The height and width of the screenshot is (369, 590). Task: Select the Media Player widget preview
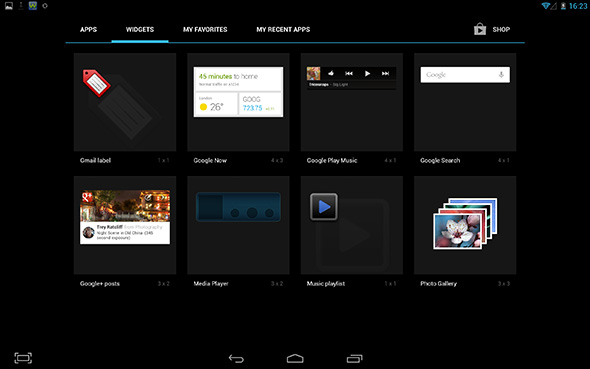coord(238,207)
